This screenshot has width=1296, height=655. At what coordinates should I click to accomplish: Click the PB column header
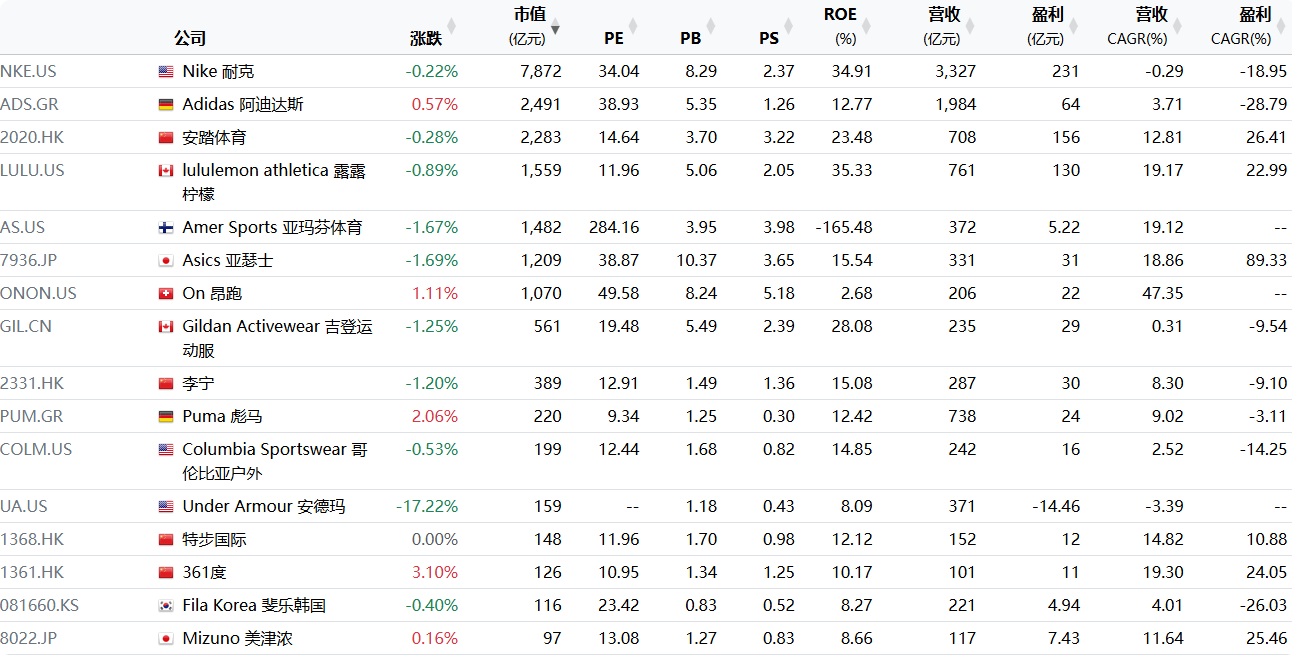(690, 38)
